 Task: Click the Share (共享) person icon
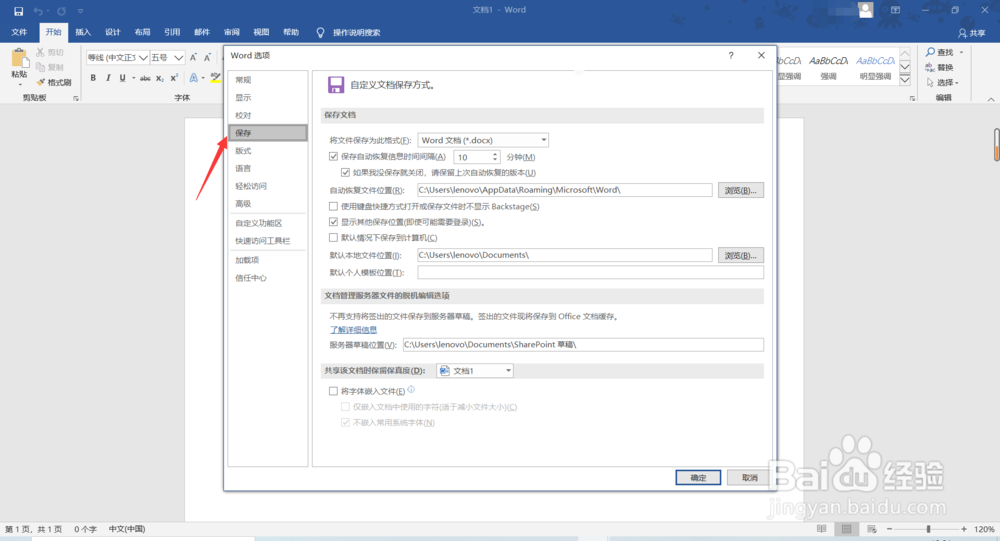tap(962, 33)
